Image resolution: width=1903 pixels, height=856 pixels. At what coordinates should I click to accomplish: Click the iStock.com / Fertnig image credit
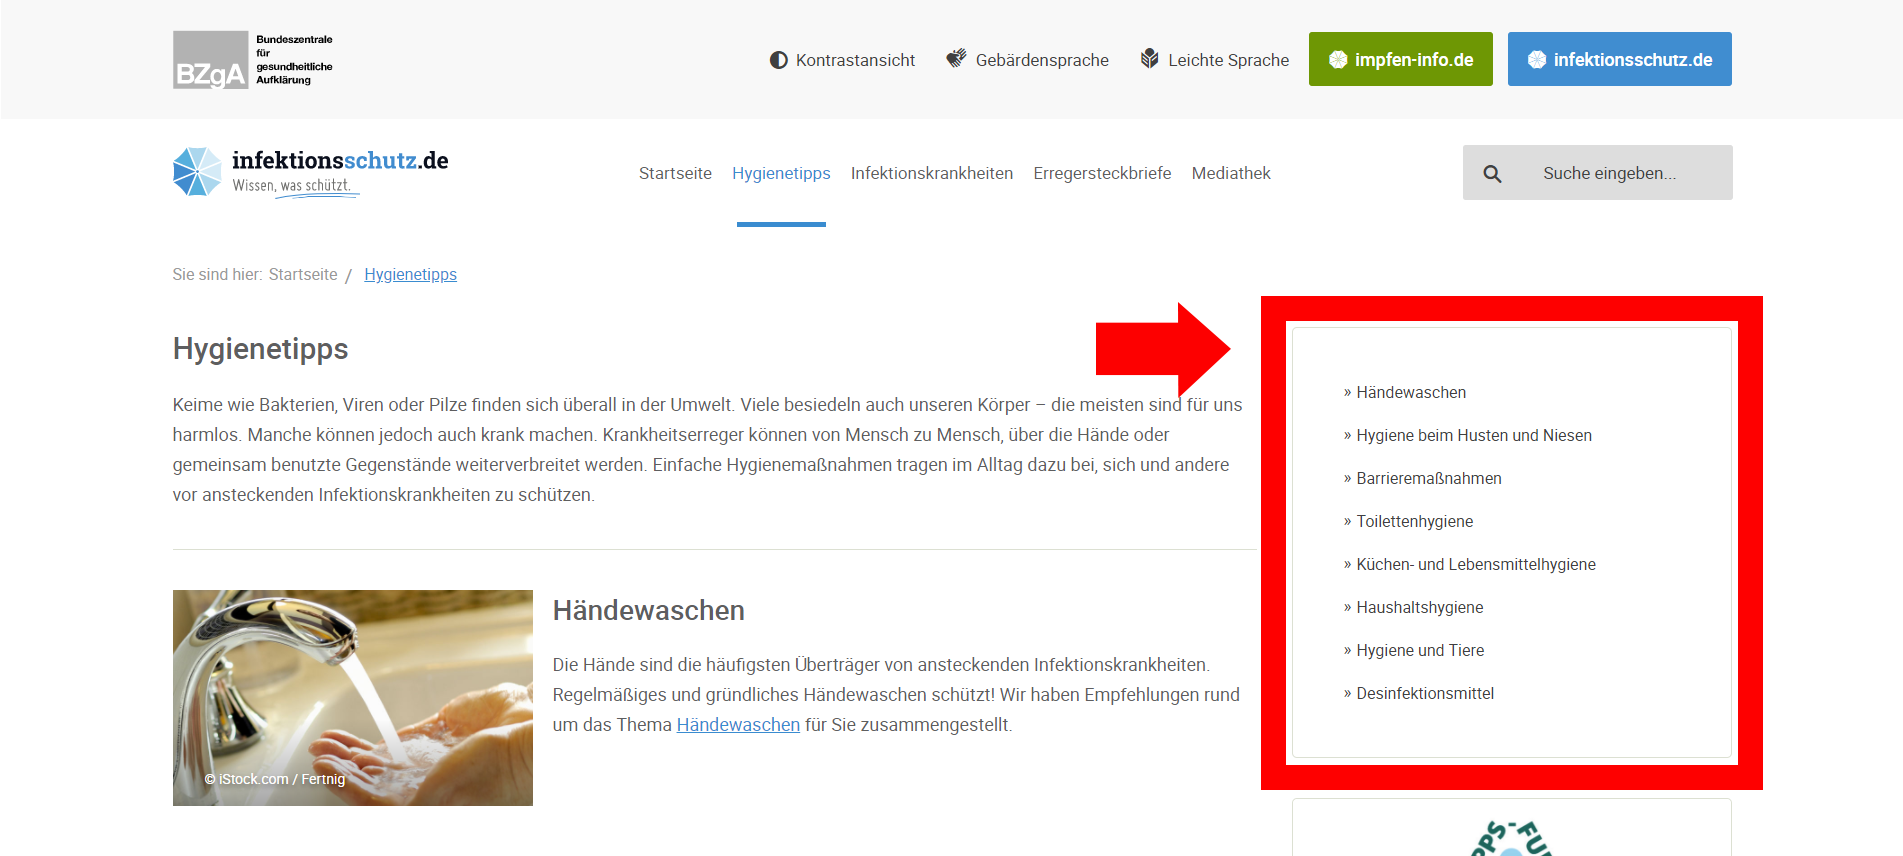(x=275, y=779)
